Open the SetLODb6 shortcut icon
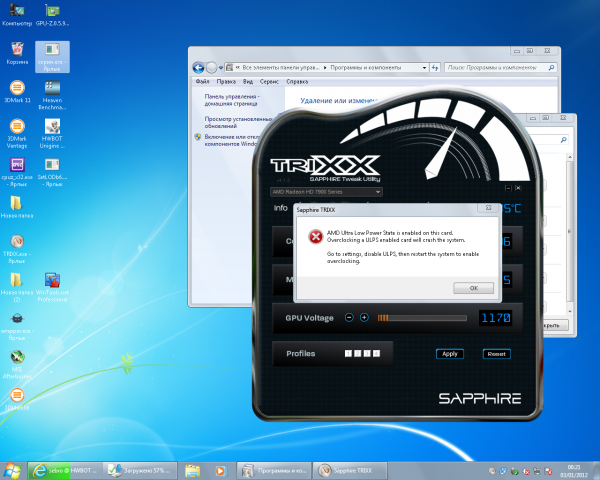 click(52, 172)
